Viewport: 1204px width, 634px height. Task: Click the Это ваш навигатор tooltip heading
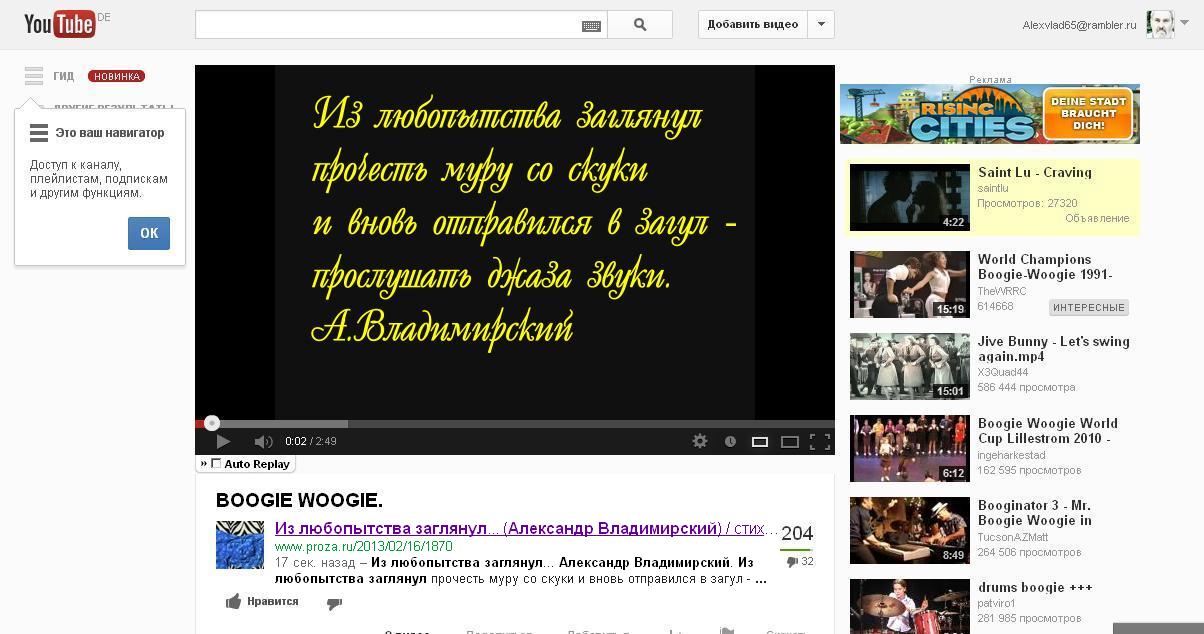(110, 132)
